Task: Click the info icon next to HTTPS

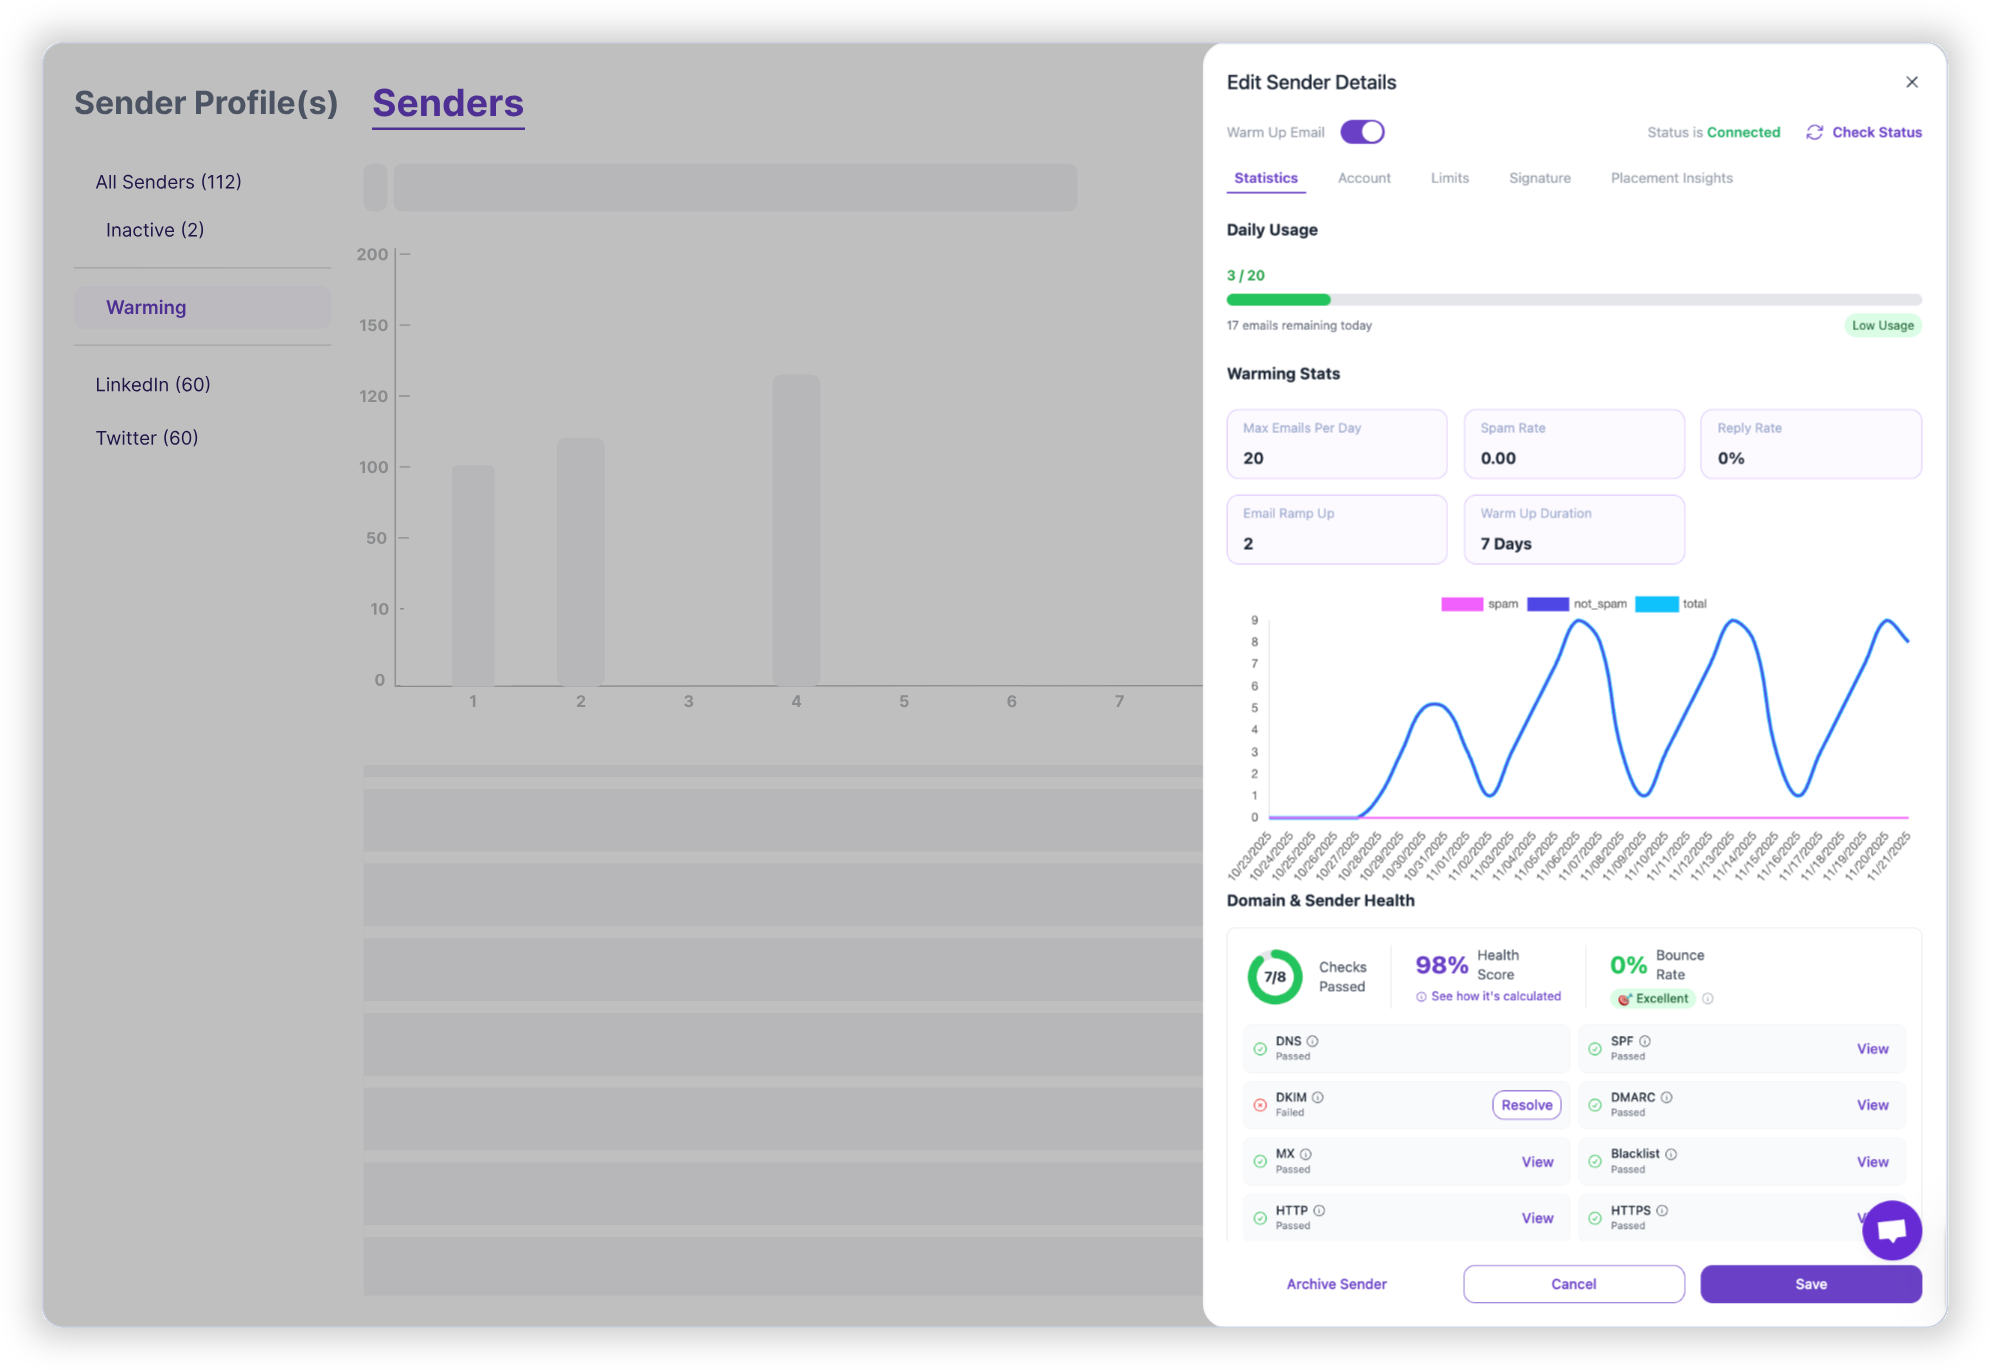Action: pyautogui.click(x=1663, y=1210)
